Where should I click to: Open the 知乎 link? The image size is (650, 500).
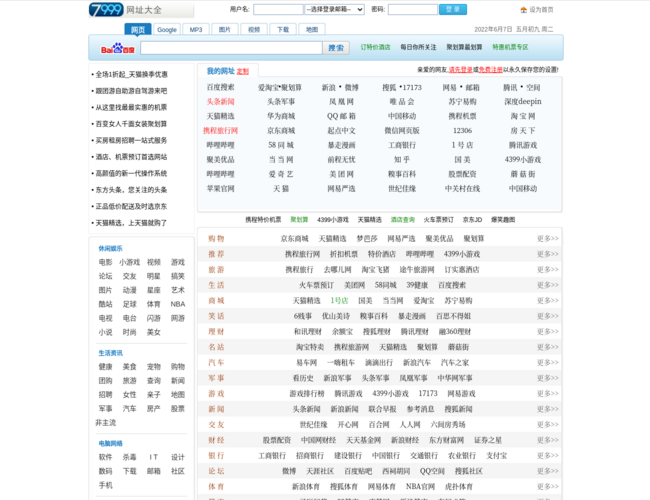click(x=402, y=160)
